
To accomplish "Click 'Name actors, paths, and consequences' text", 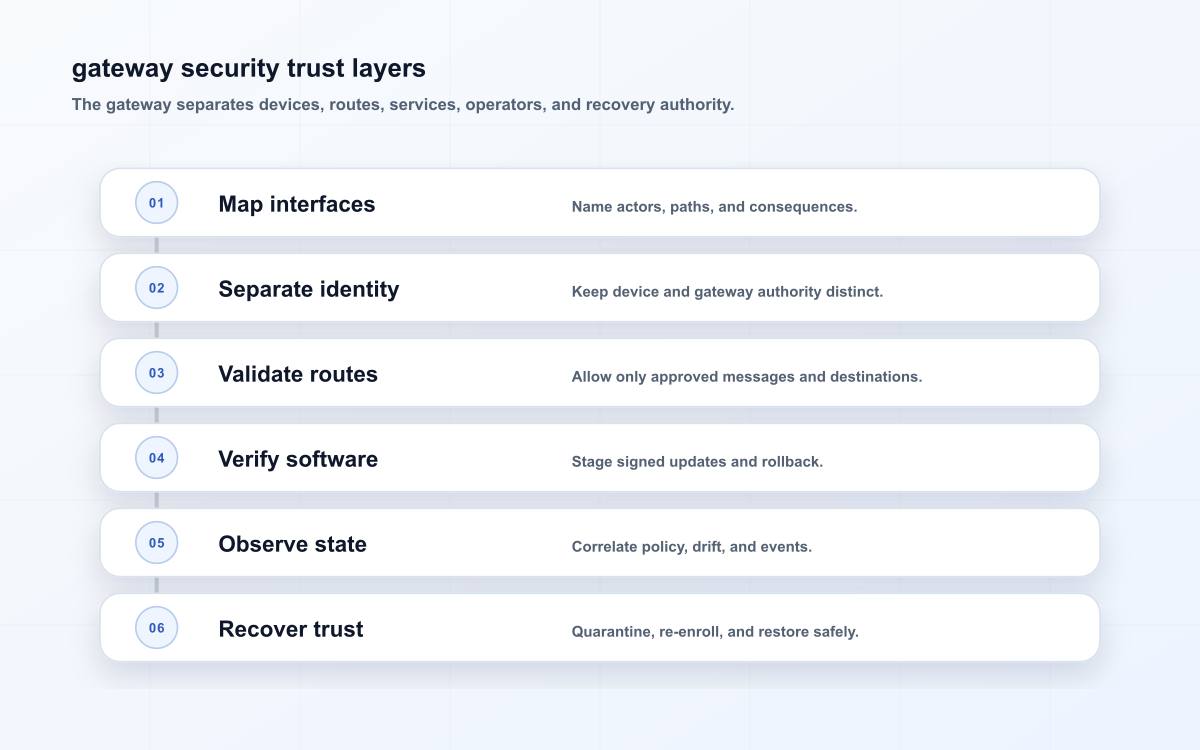I will (714, 207).
